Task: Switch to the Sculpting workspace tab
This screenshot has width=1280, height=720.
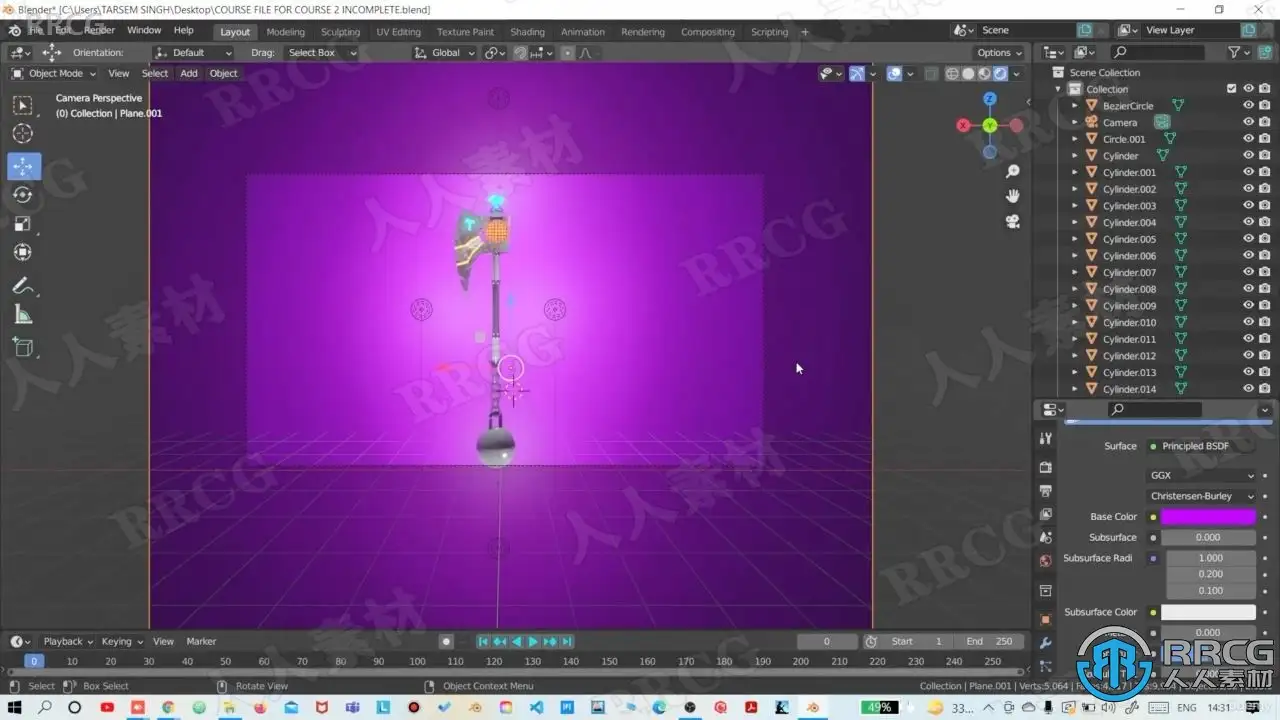Action: 340,32
